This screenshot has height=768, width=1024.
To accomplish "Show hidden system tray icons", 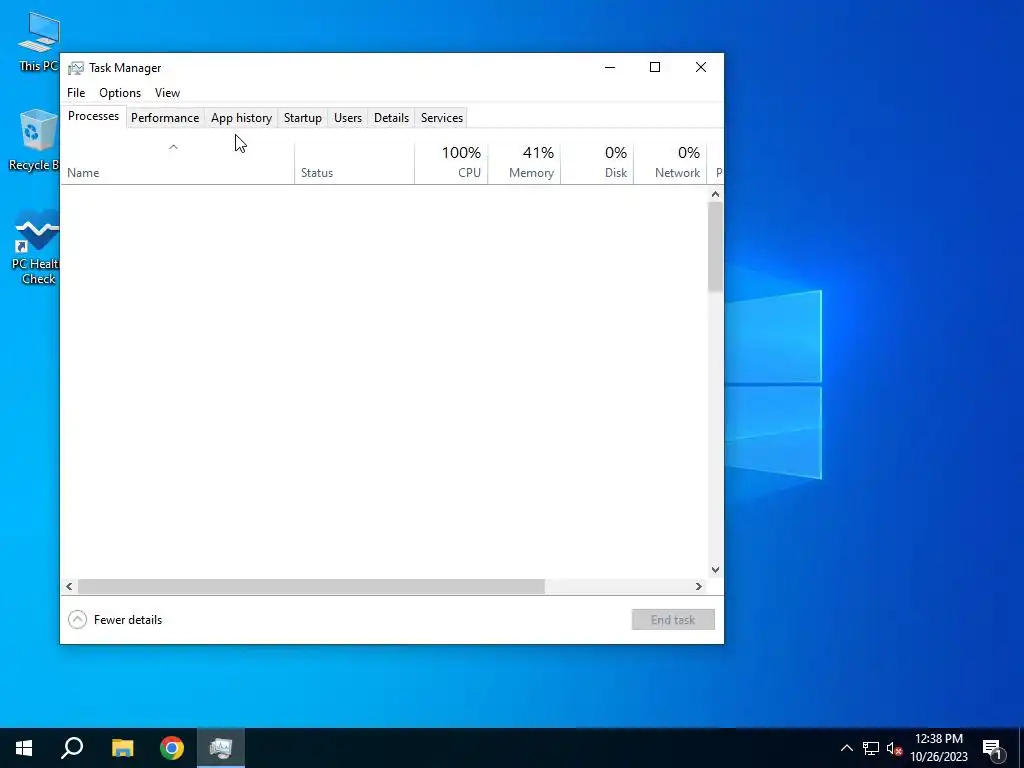I will (846, 748).
